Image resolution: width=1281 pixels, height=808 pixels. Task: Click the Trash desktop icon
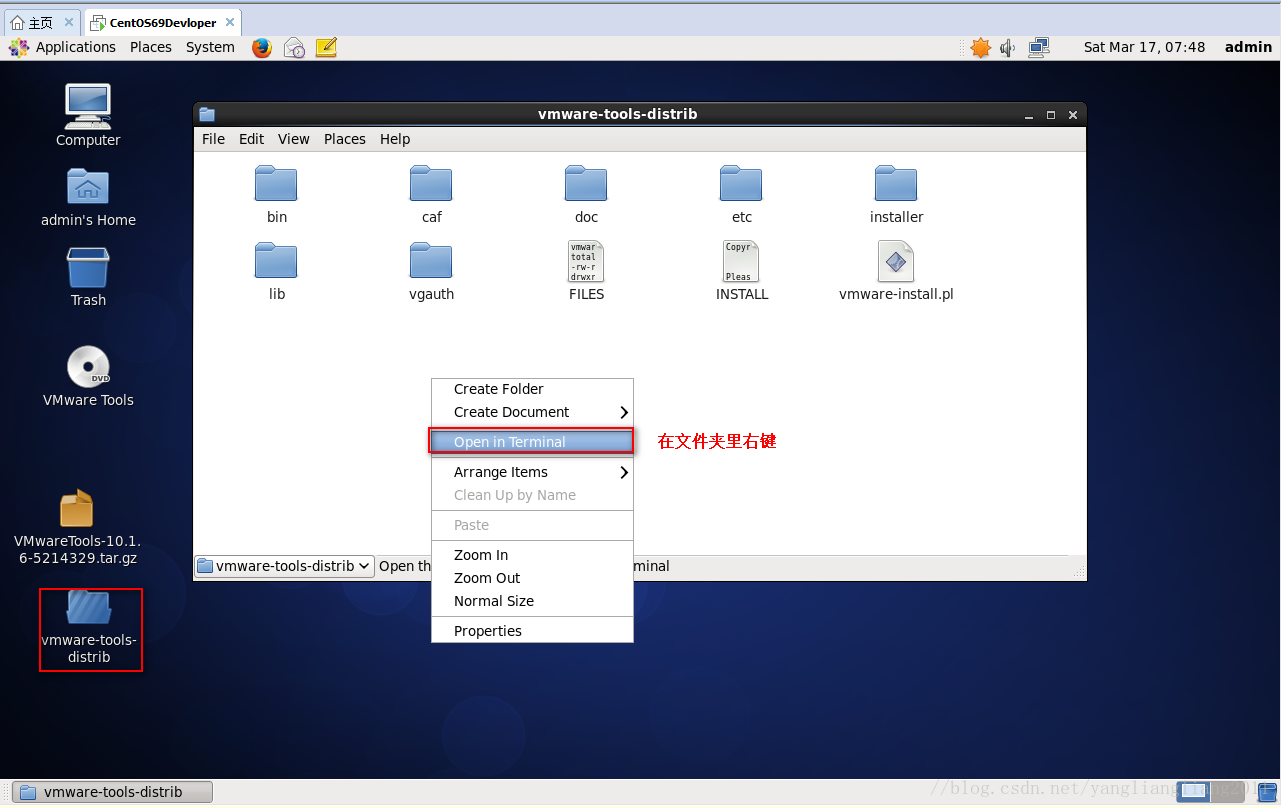88,267
